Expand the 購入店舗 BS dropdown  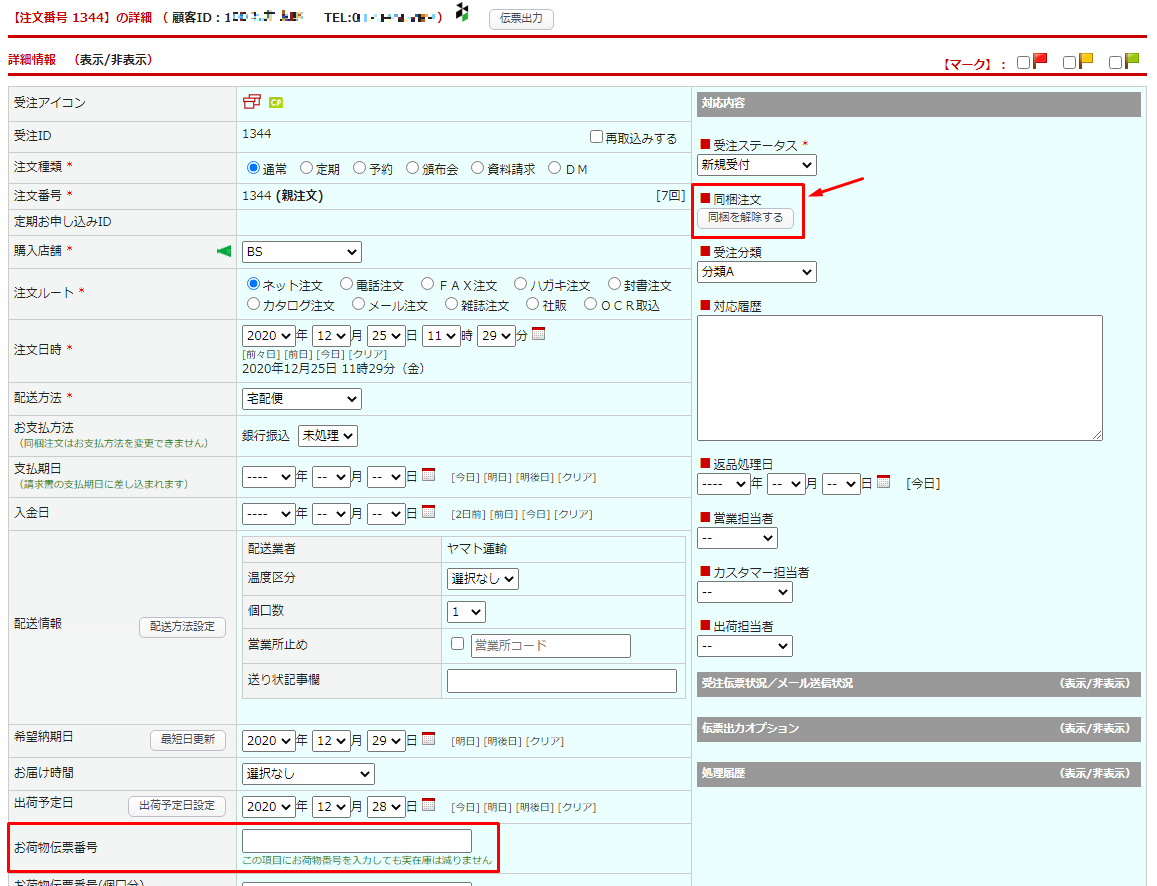tap(301, 252)
